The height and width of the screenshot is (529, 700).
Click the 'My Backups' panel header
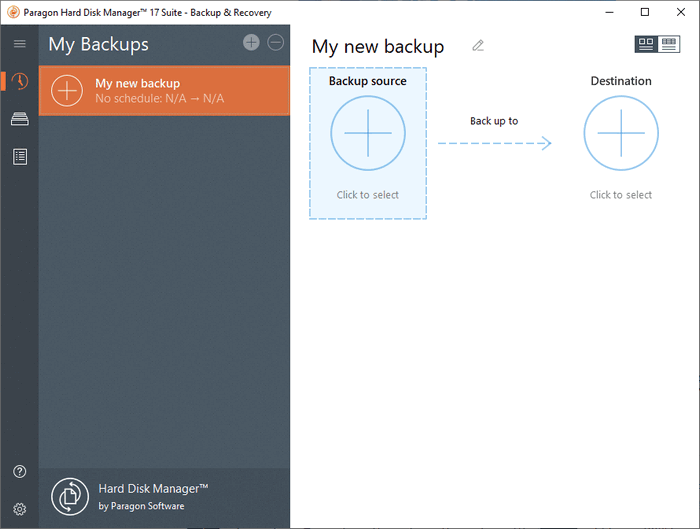(x=99, y=44)
